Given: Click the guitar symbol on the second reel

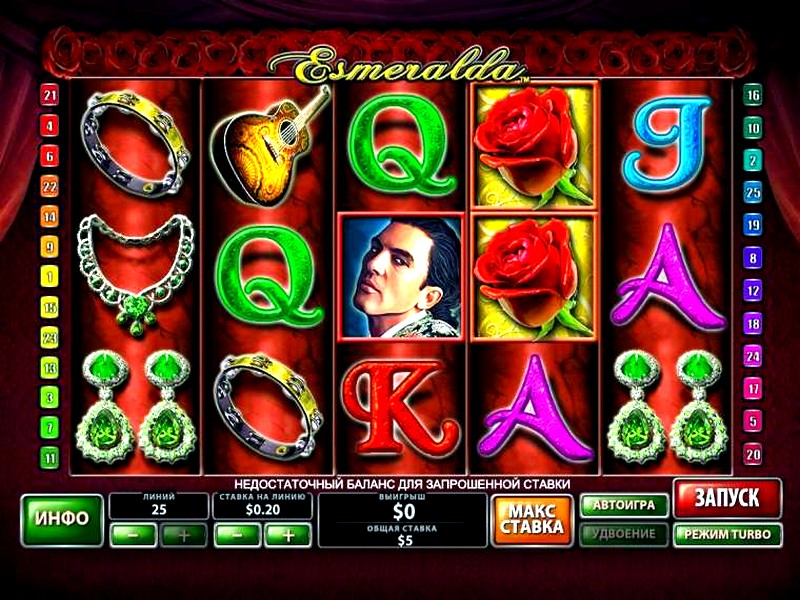Looking at the screenshot, I should [269, 146].
